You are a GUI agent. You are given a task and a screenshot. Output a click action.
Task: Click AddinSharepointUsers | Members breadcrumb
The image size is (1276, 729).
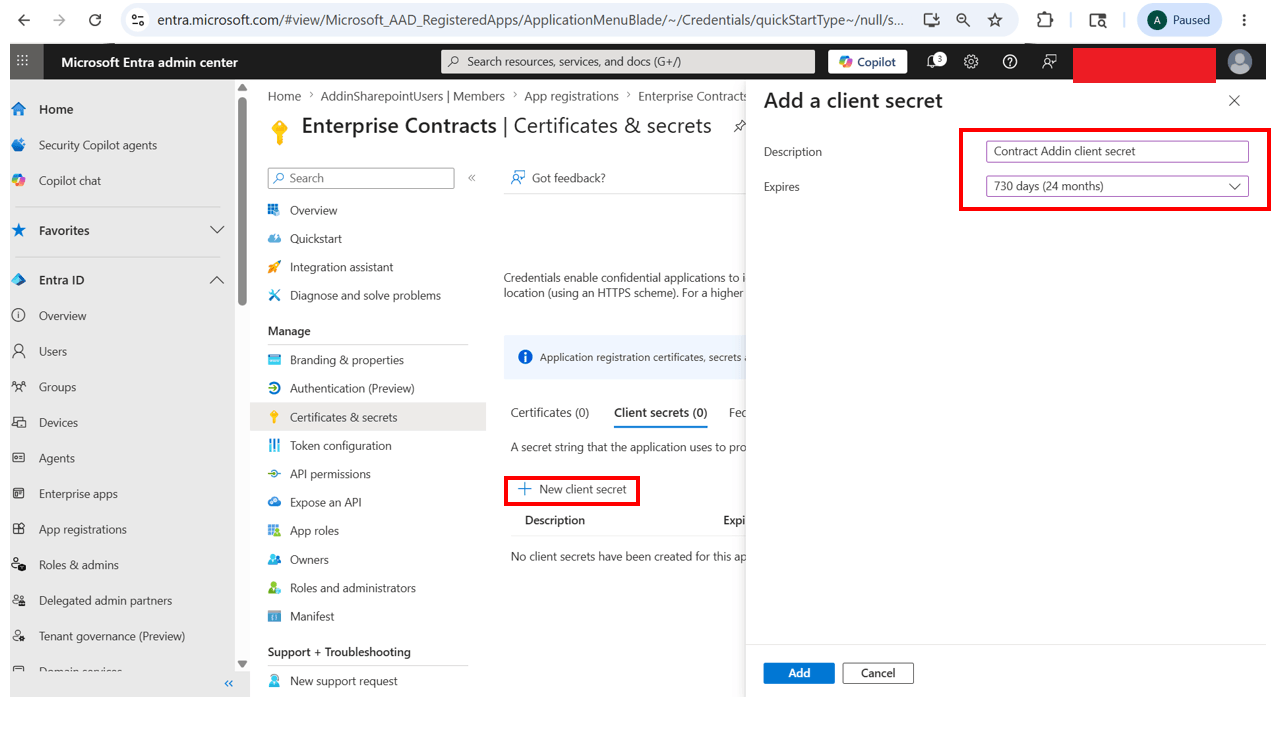412,96
